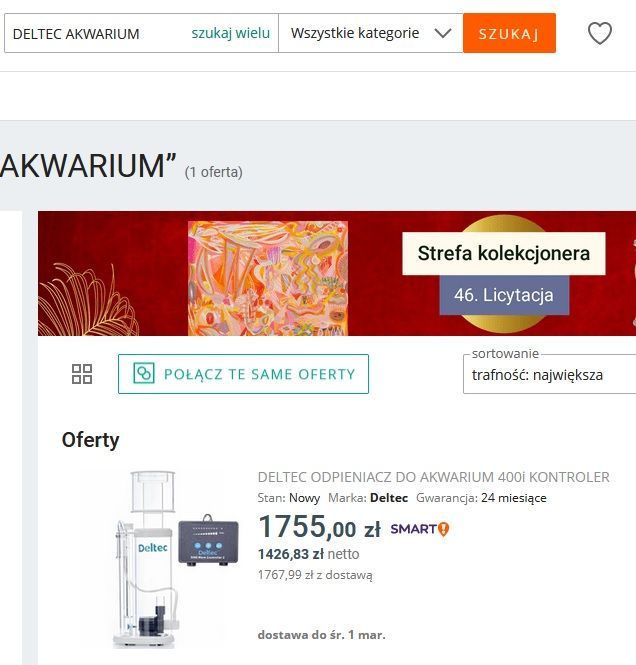Click the golden leaf banner decoration

(x=88, y=299)
